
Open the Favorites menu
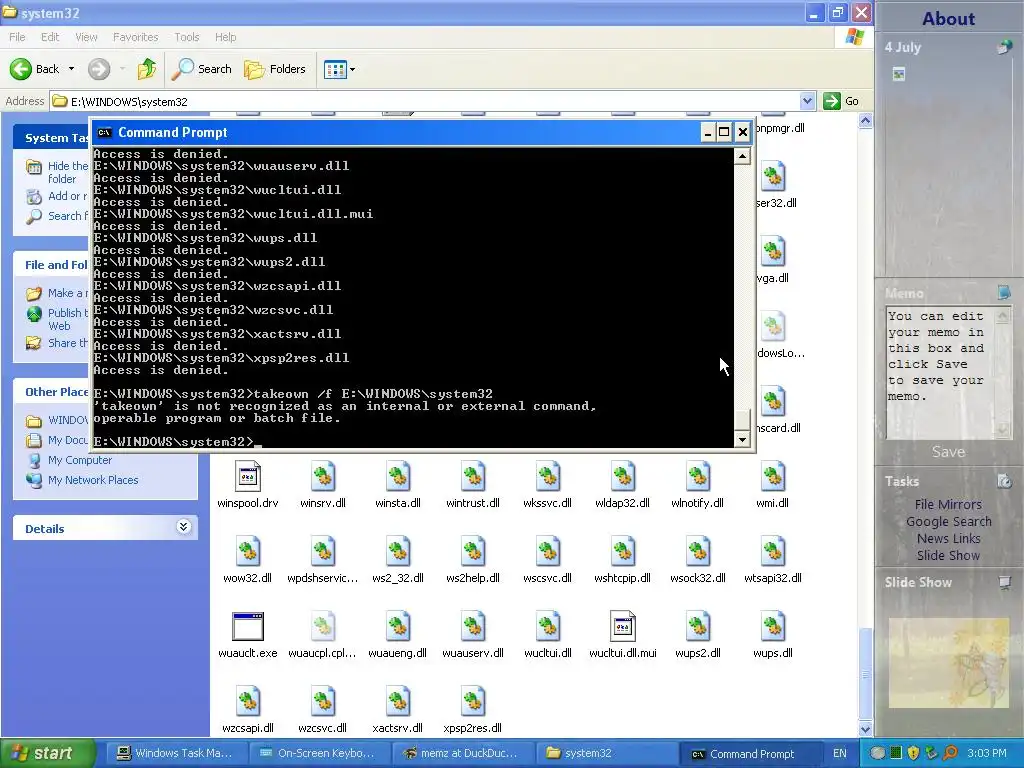135,37
